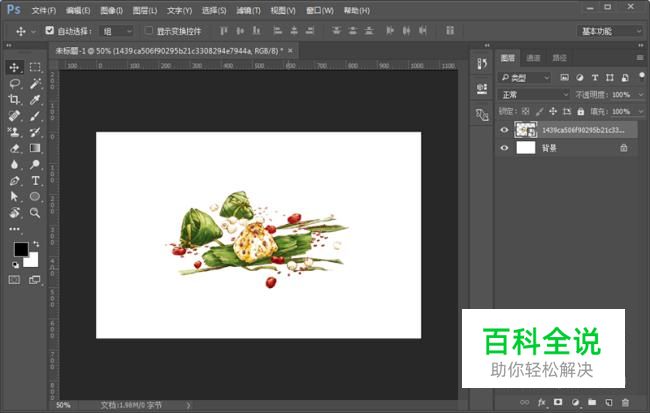Select the Clone Stamp tool
650x413 pixels.
click(14, 132)
